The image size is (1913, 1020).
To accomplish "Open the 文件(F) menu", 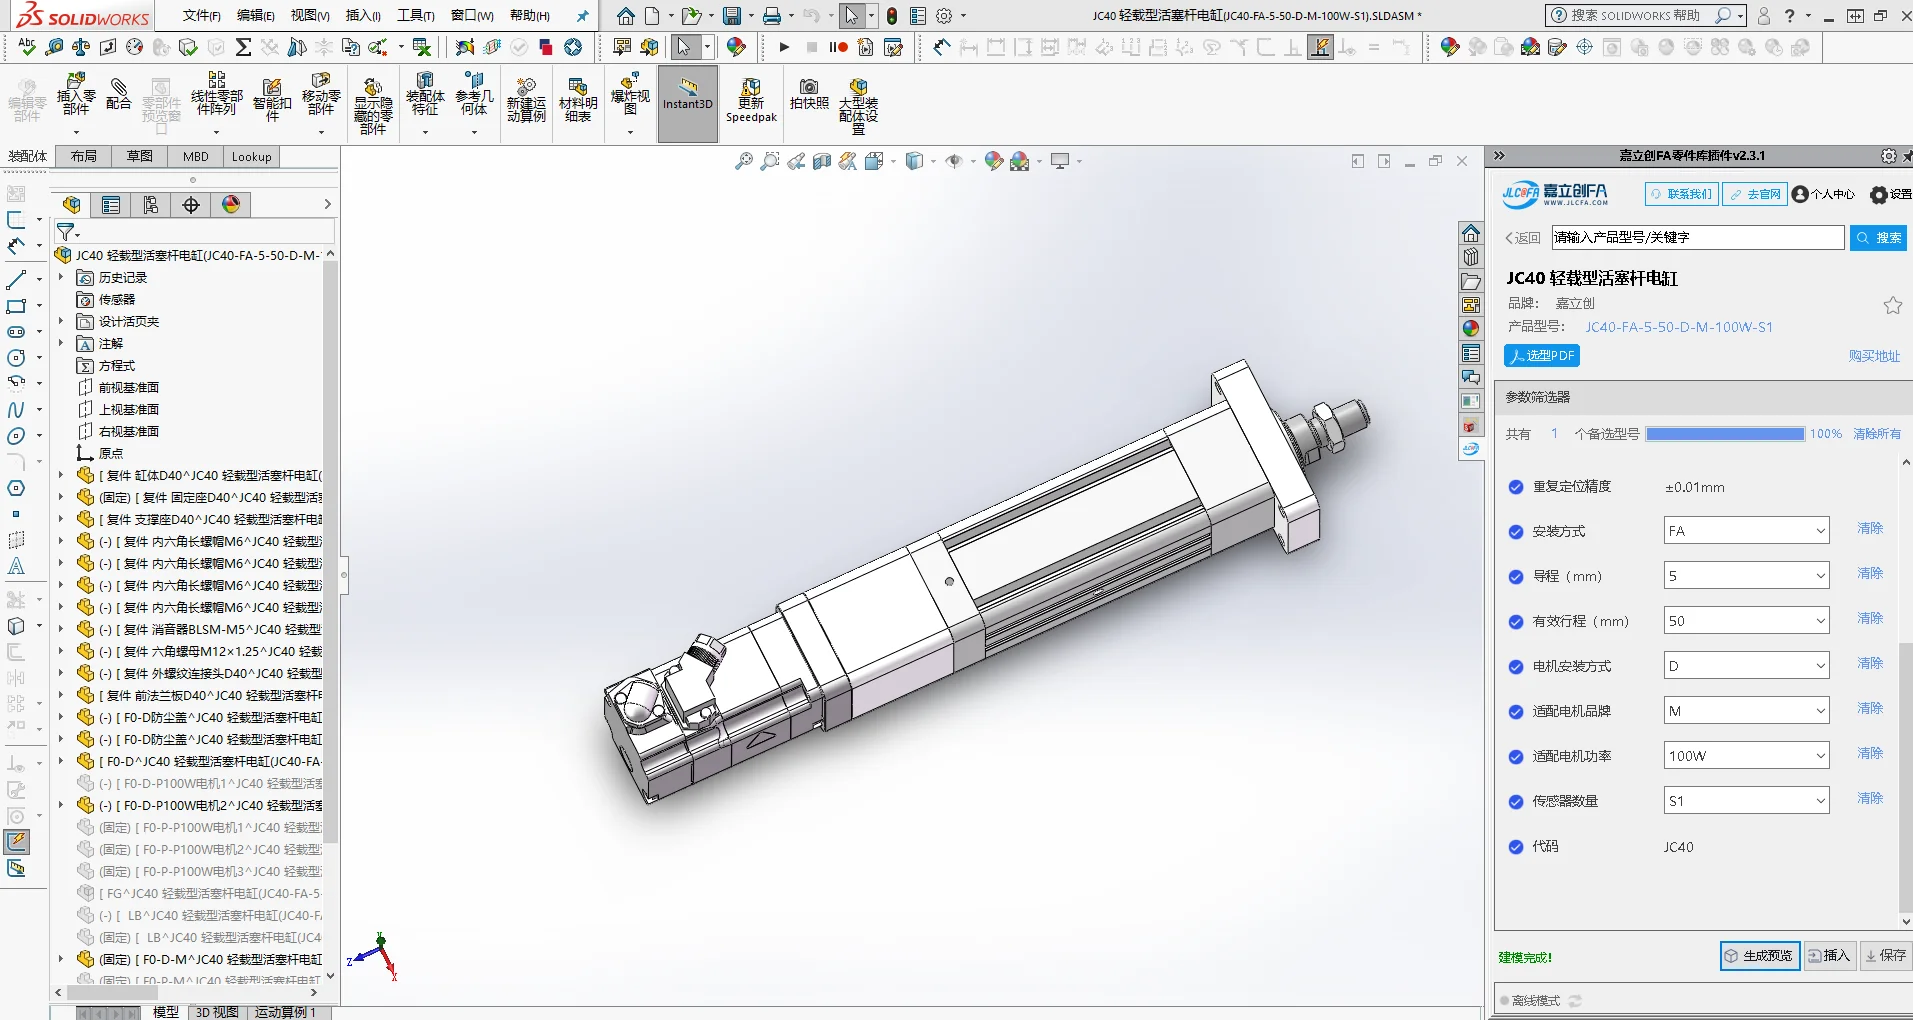I will (202, 16).
